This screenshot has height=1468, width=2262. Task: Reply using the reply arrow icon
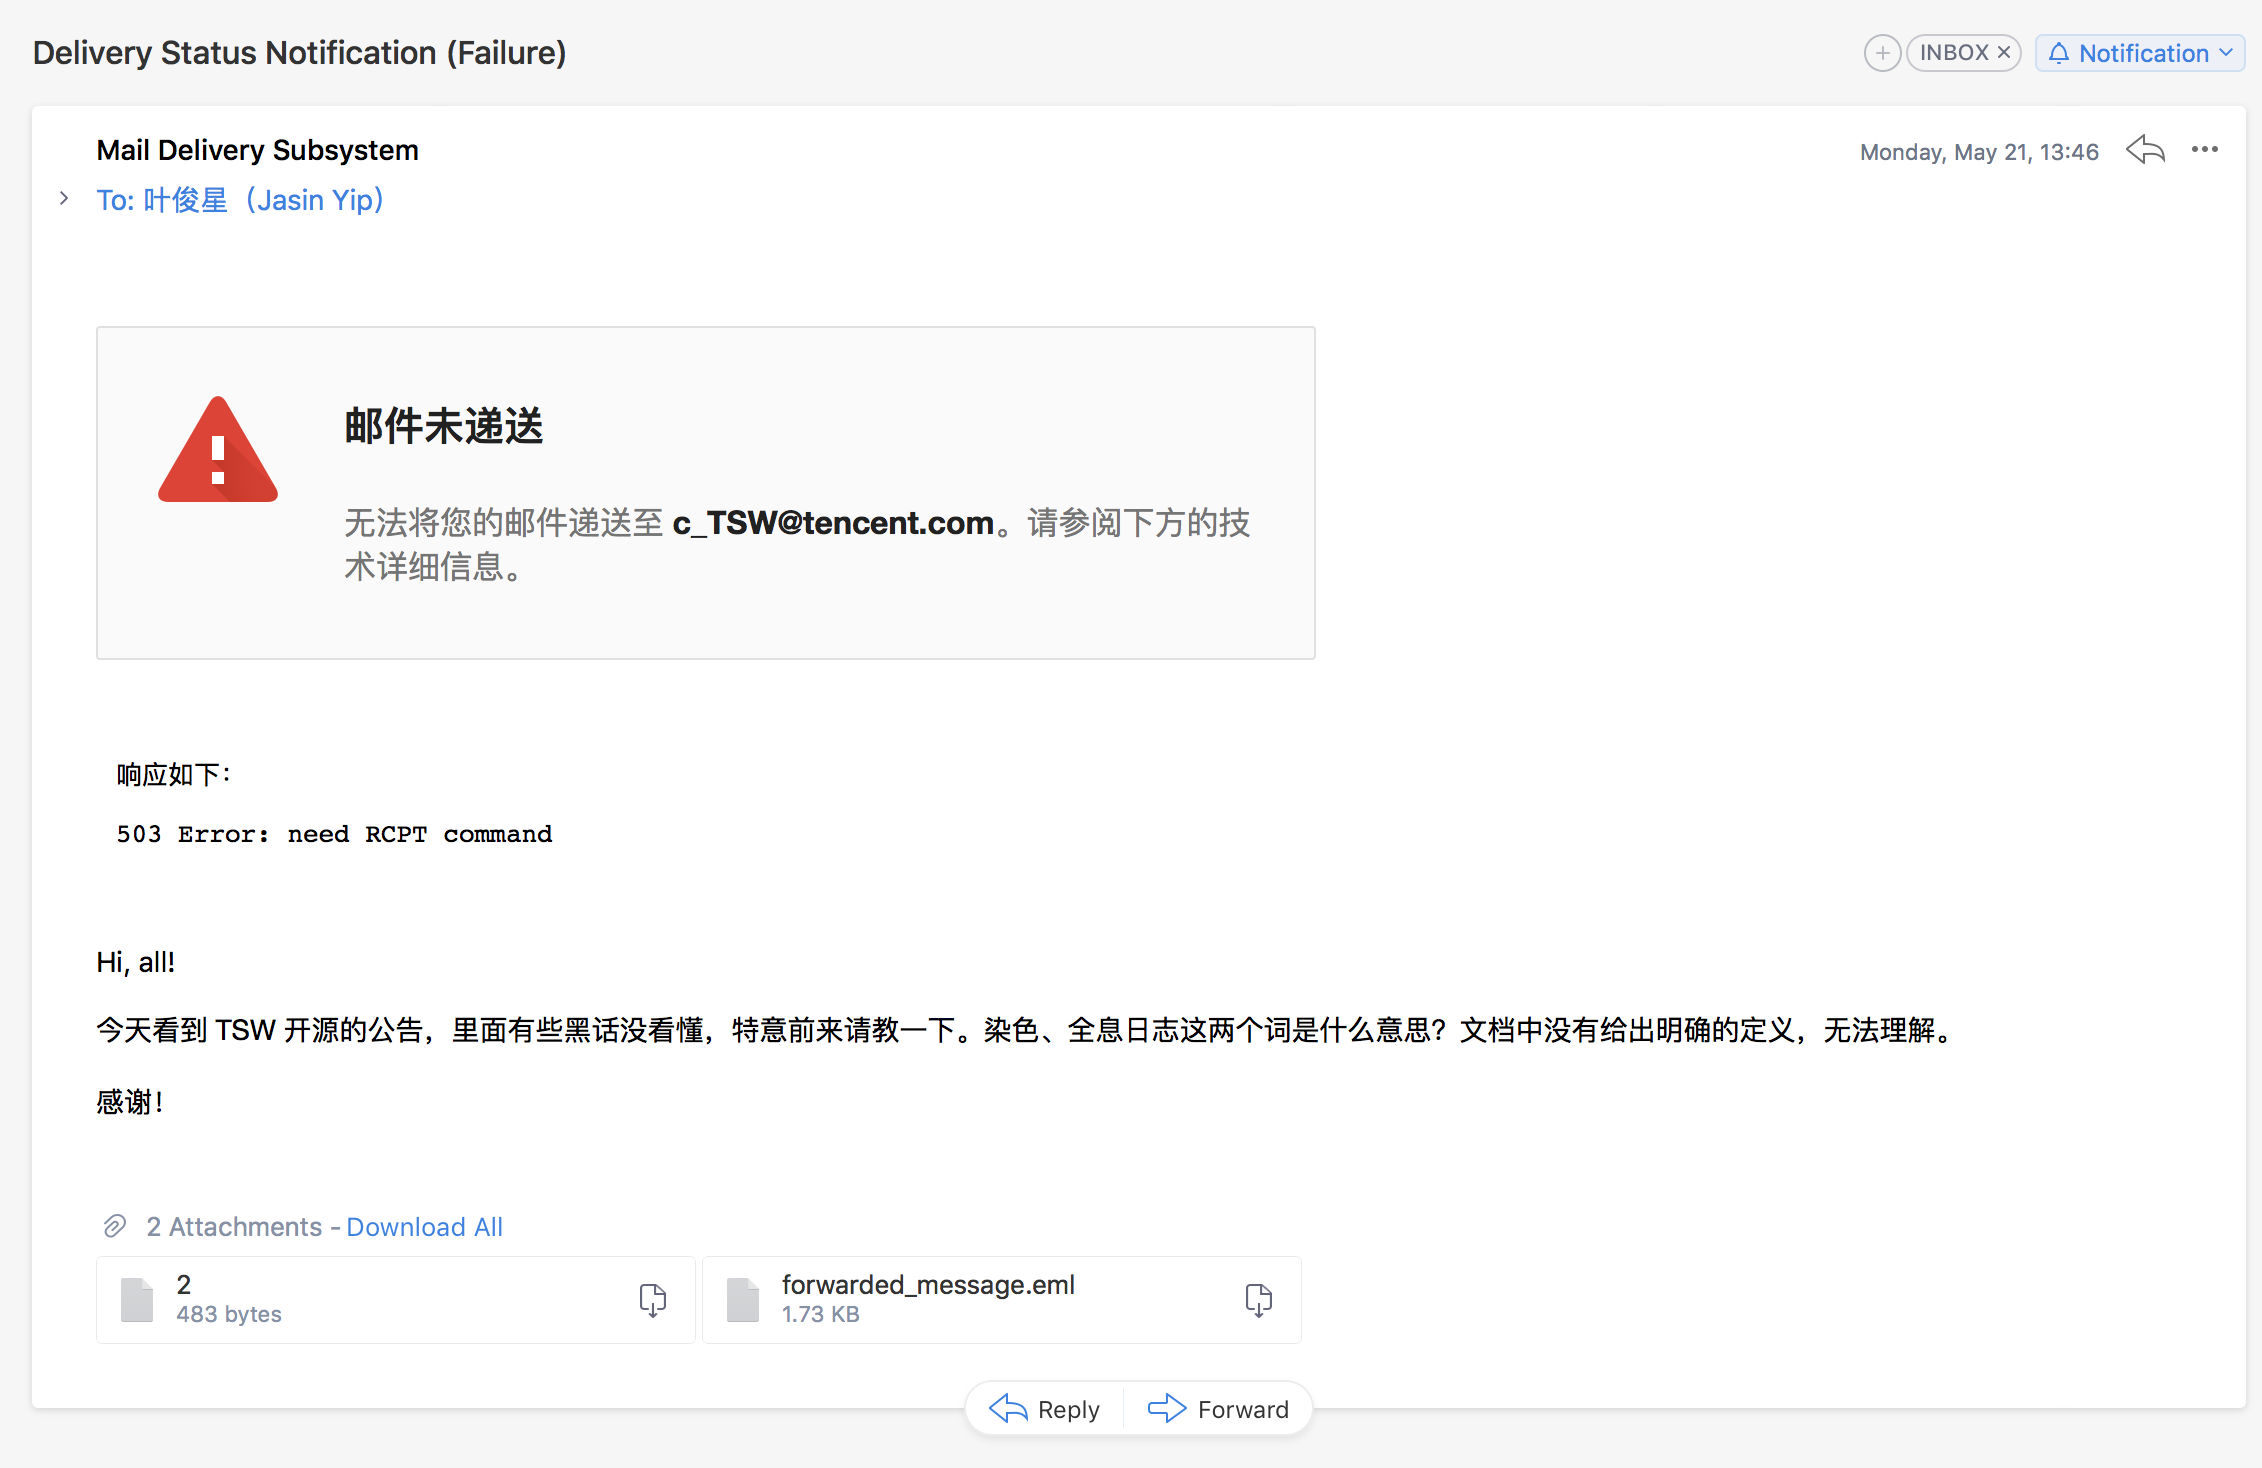pos(2144,150)
